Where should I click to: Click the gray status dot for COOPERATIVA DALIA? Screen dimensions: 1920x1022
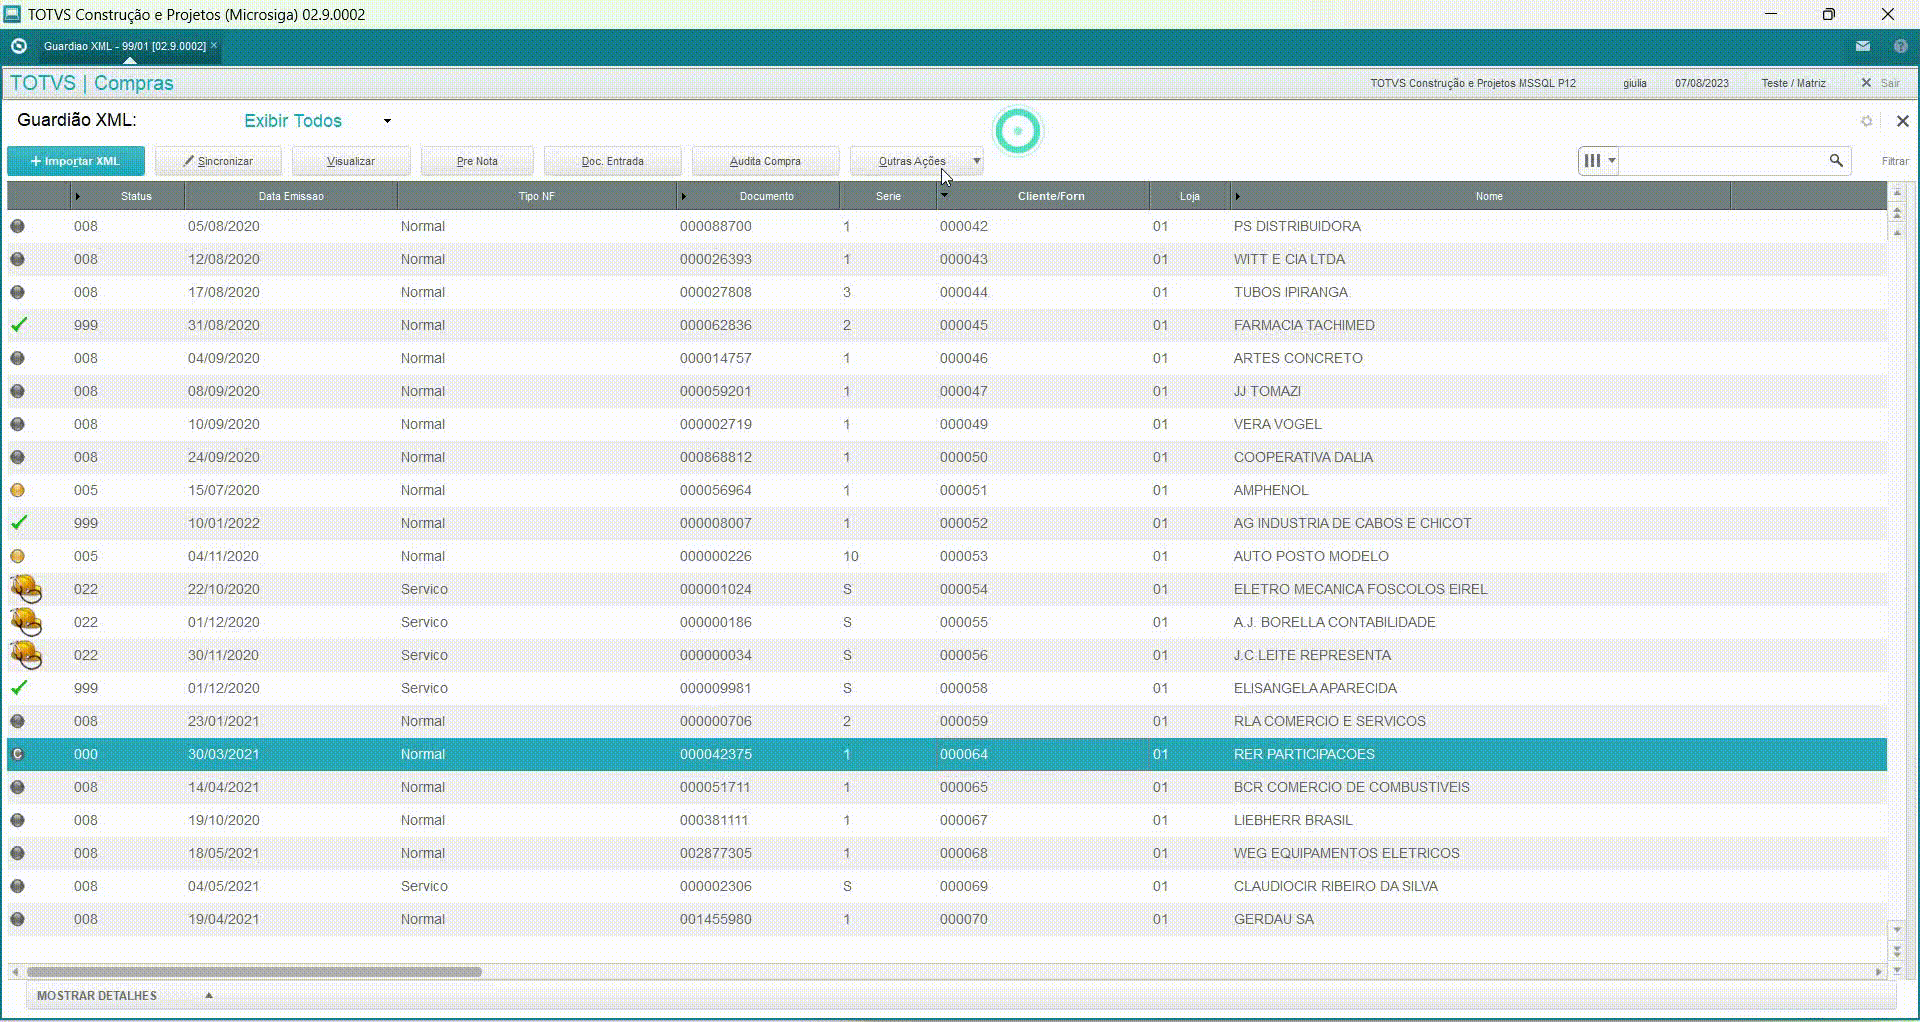pos(17,457)
